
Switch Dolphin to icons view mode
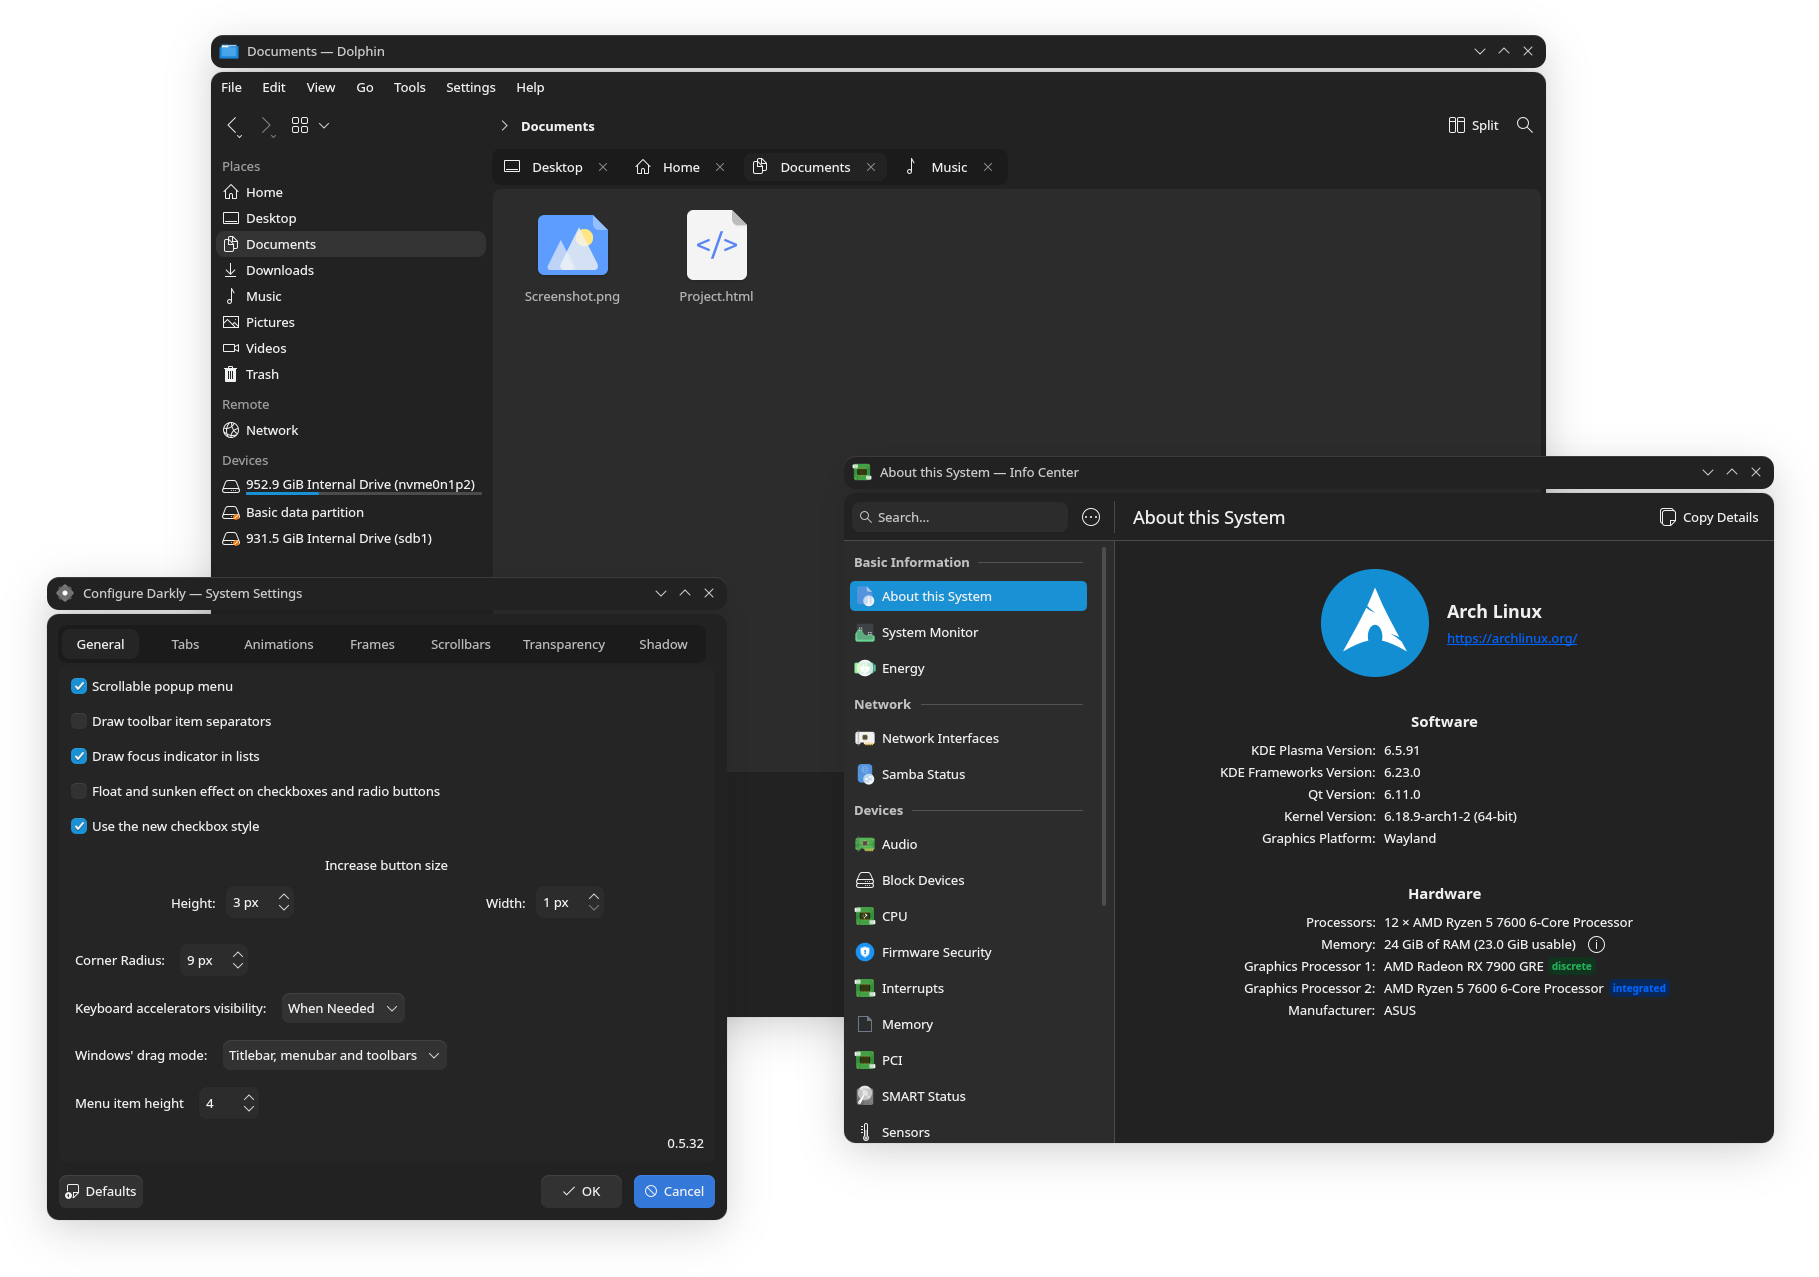tap(300, 125)
